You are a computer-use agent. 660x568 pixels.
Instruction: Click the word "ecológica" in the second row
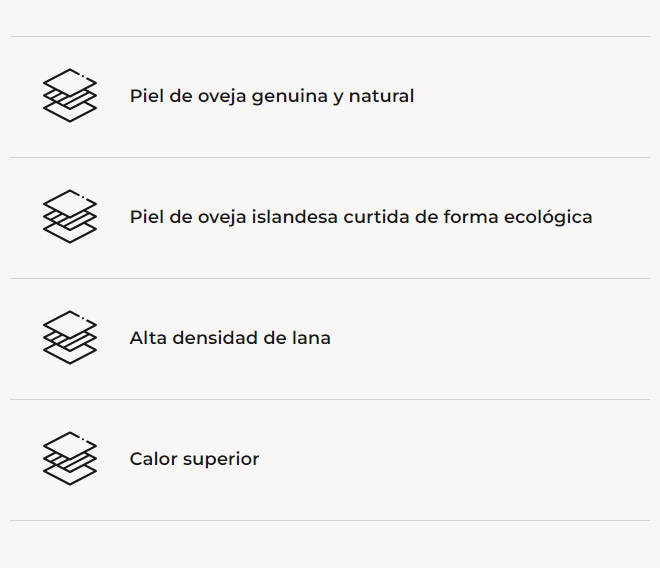pyautogui.click(x=550, y=217)
